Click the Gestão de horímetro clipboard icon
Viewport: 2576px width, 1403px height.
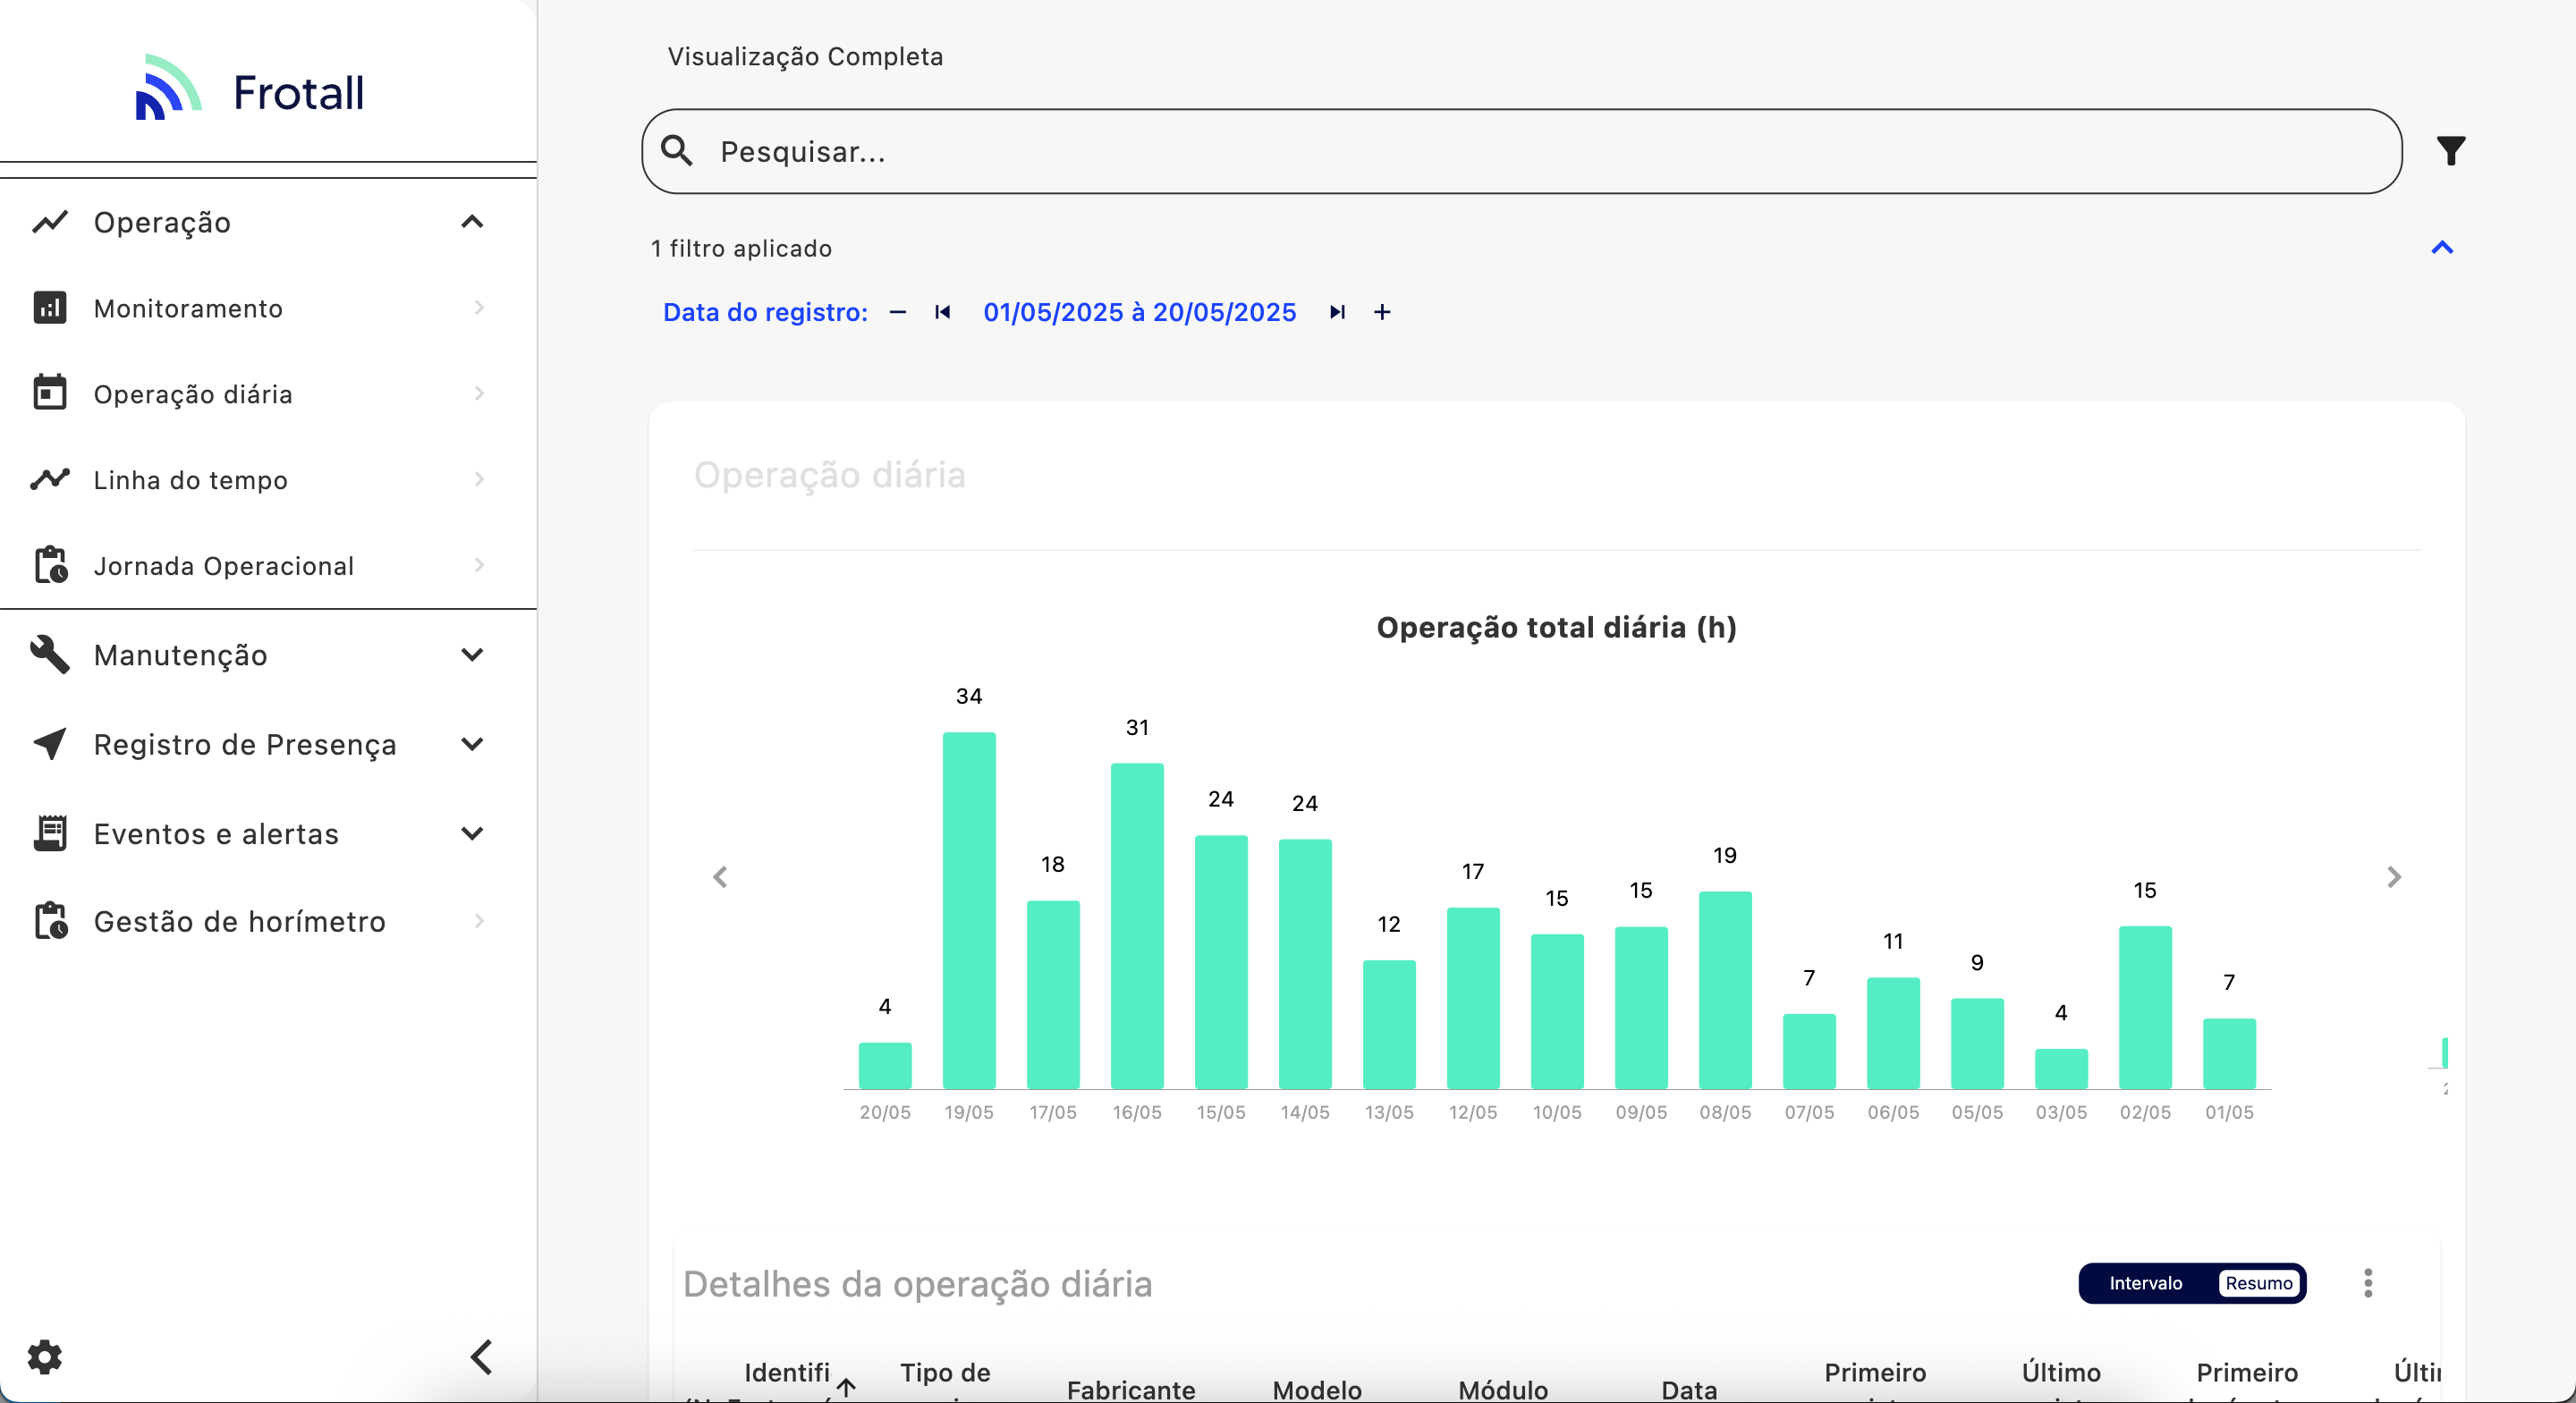click(51, 921)
